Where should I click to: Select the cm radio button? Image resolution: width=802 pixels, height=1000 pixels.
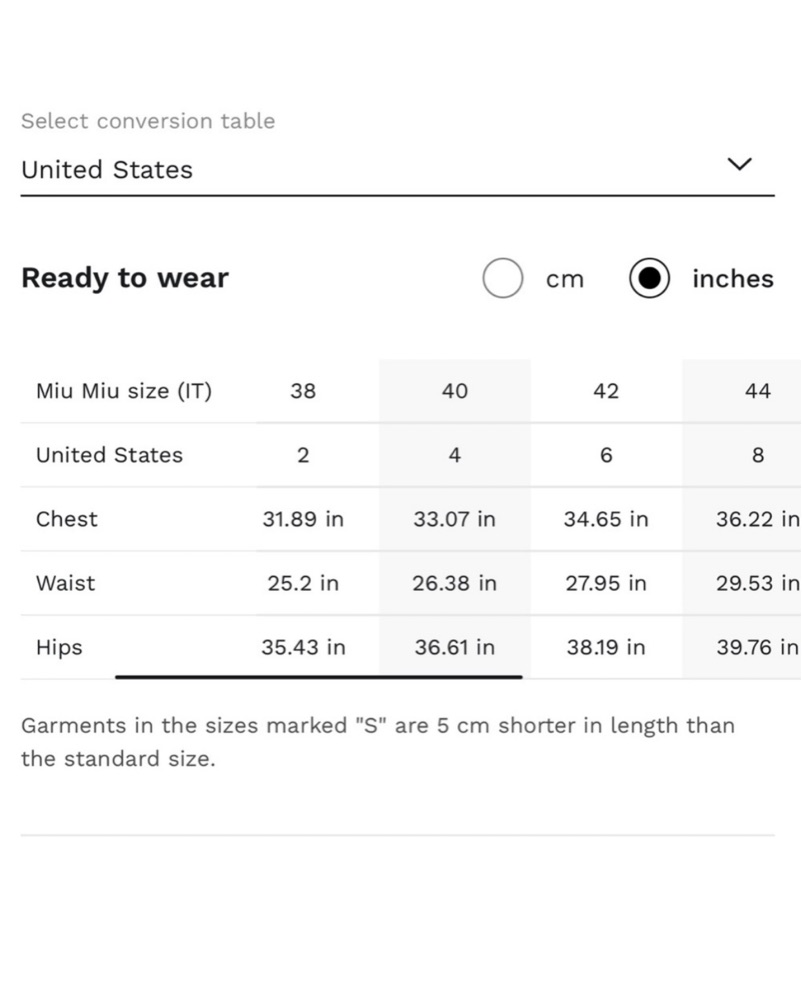(x=503, y=278)
